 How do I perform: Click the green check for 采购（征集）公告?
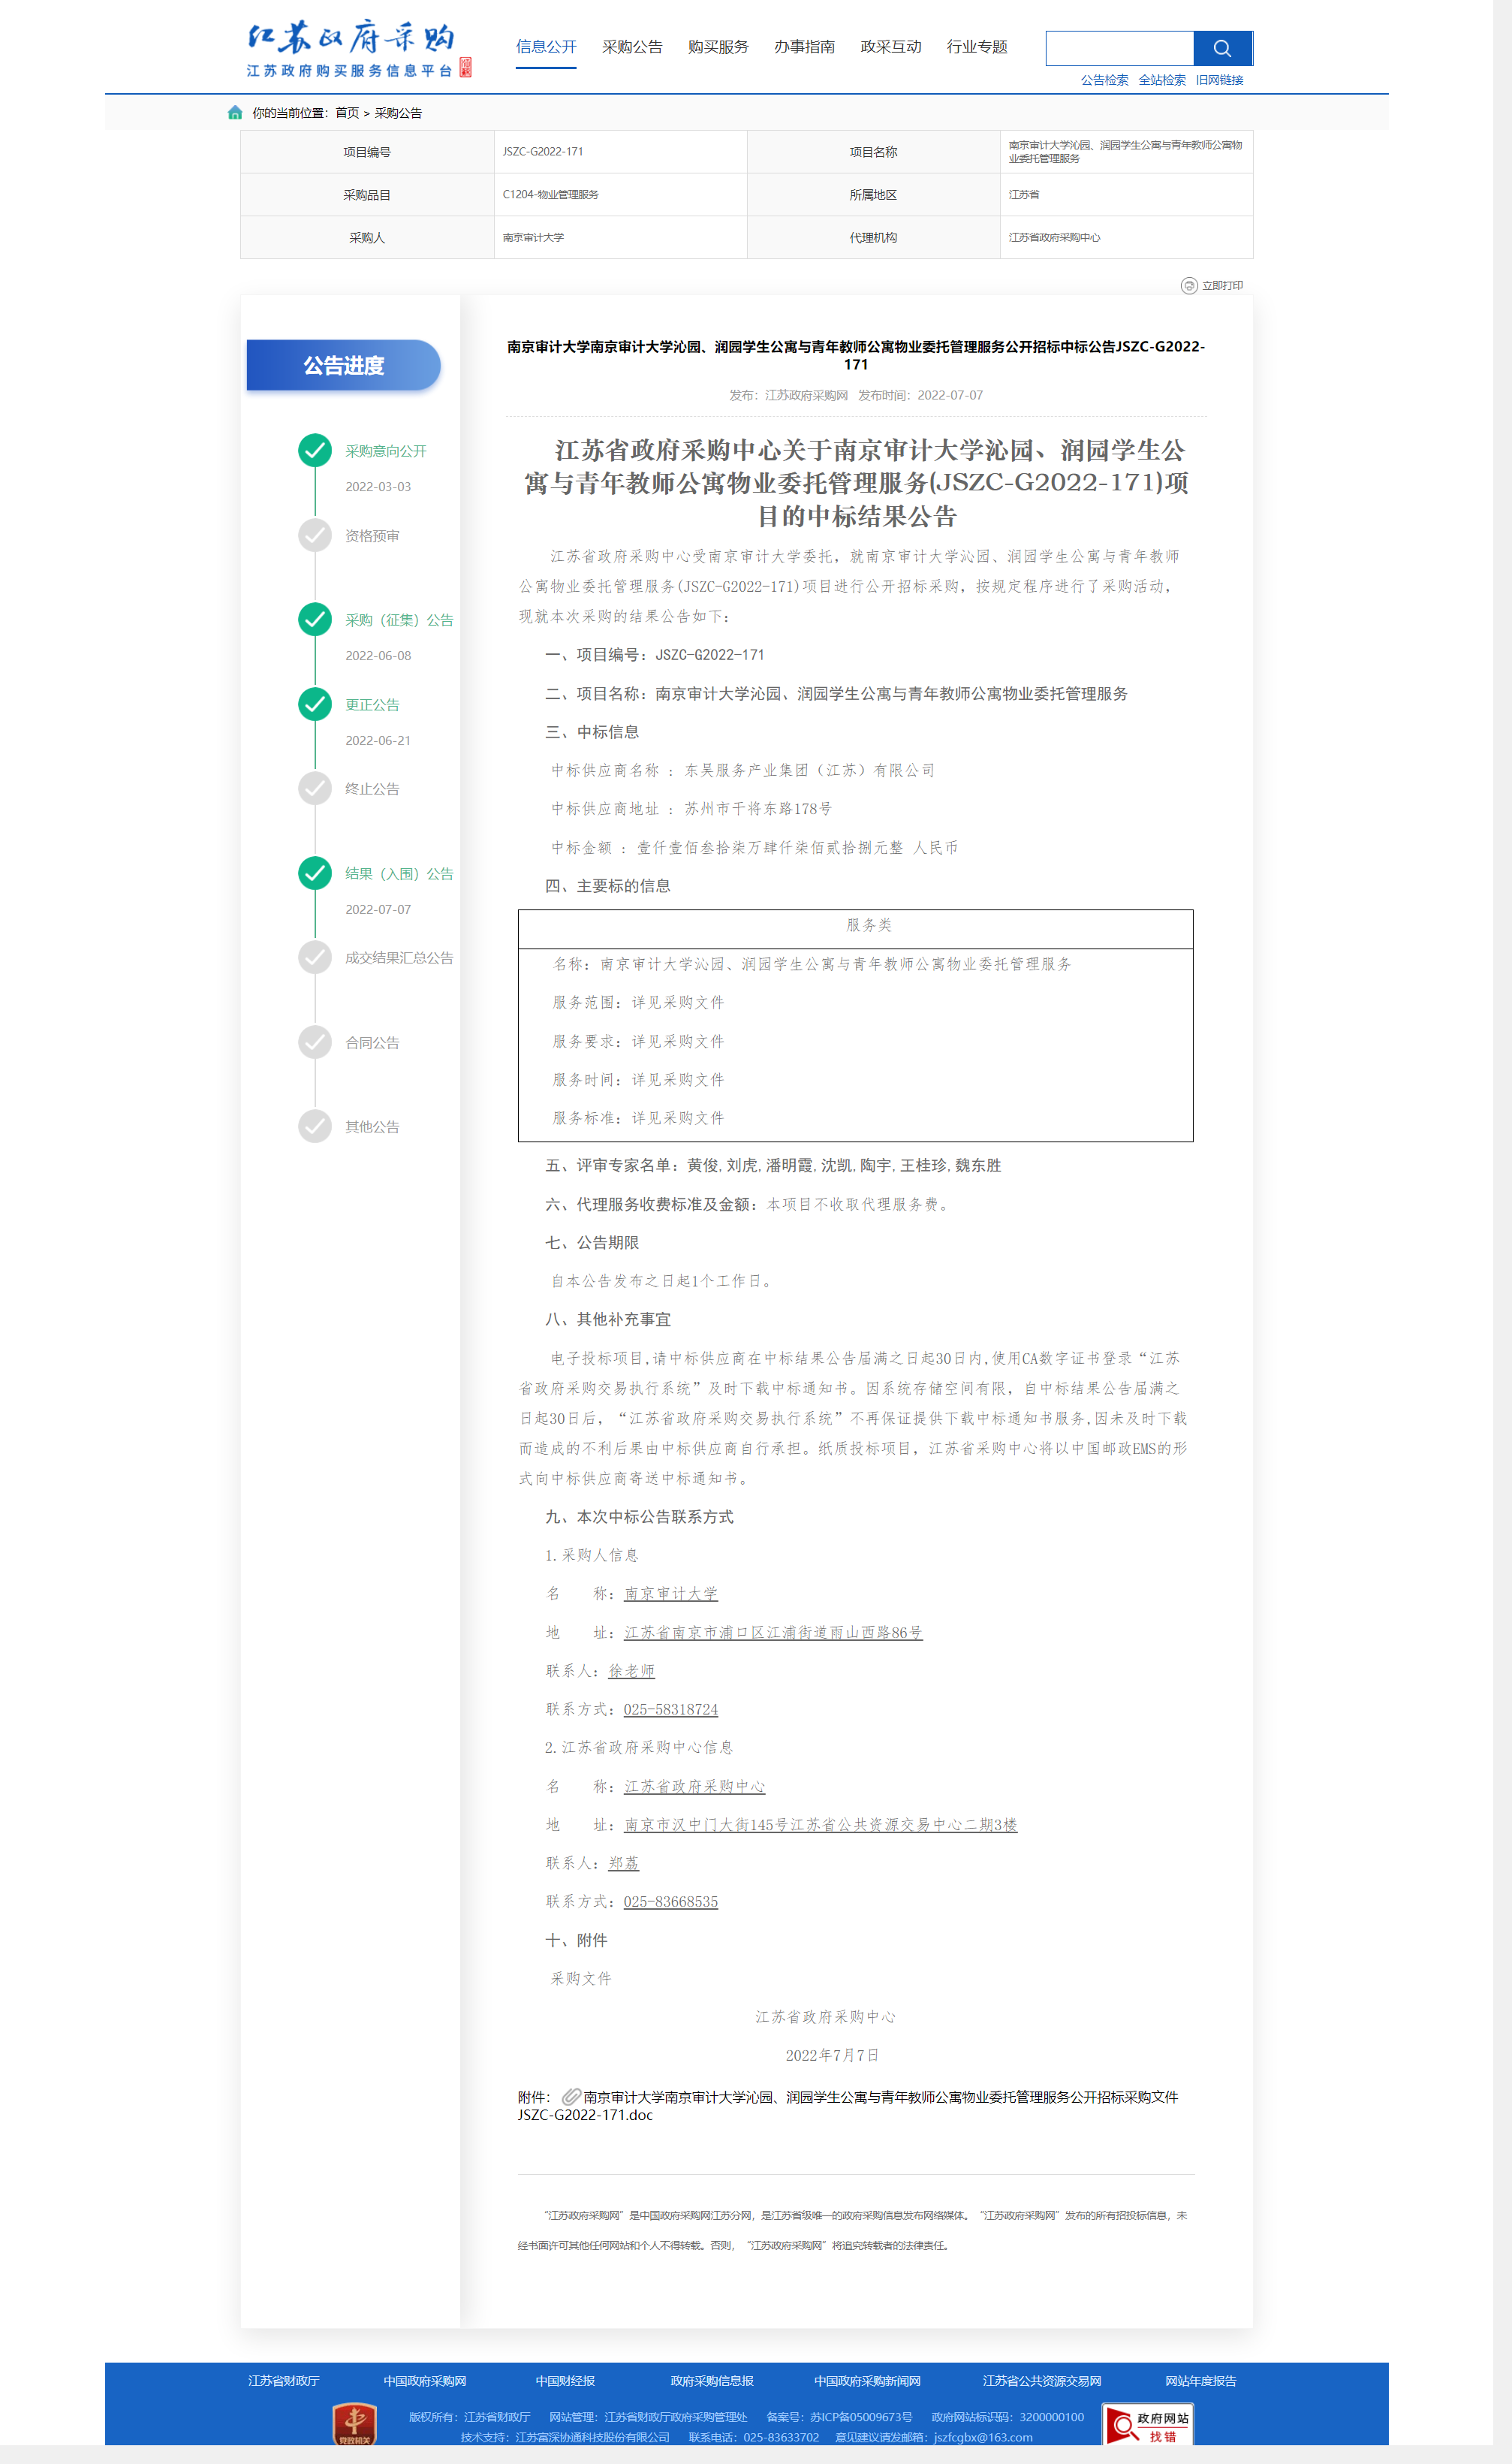pos(315,620)
